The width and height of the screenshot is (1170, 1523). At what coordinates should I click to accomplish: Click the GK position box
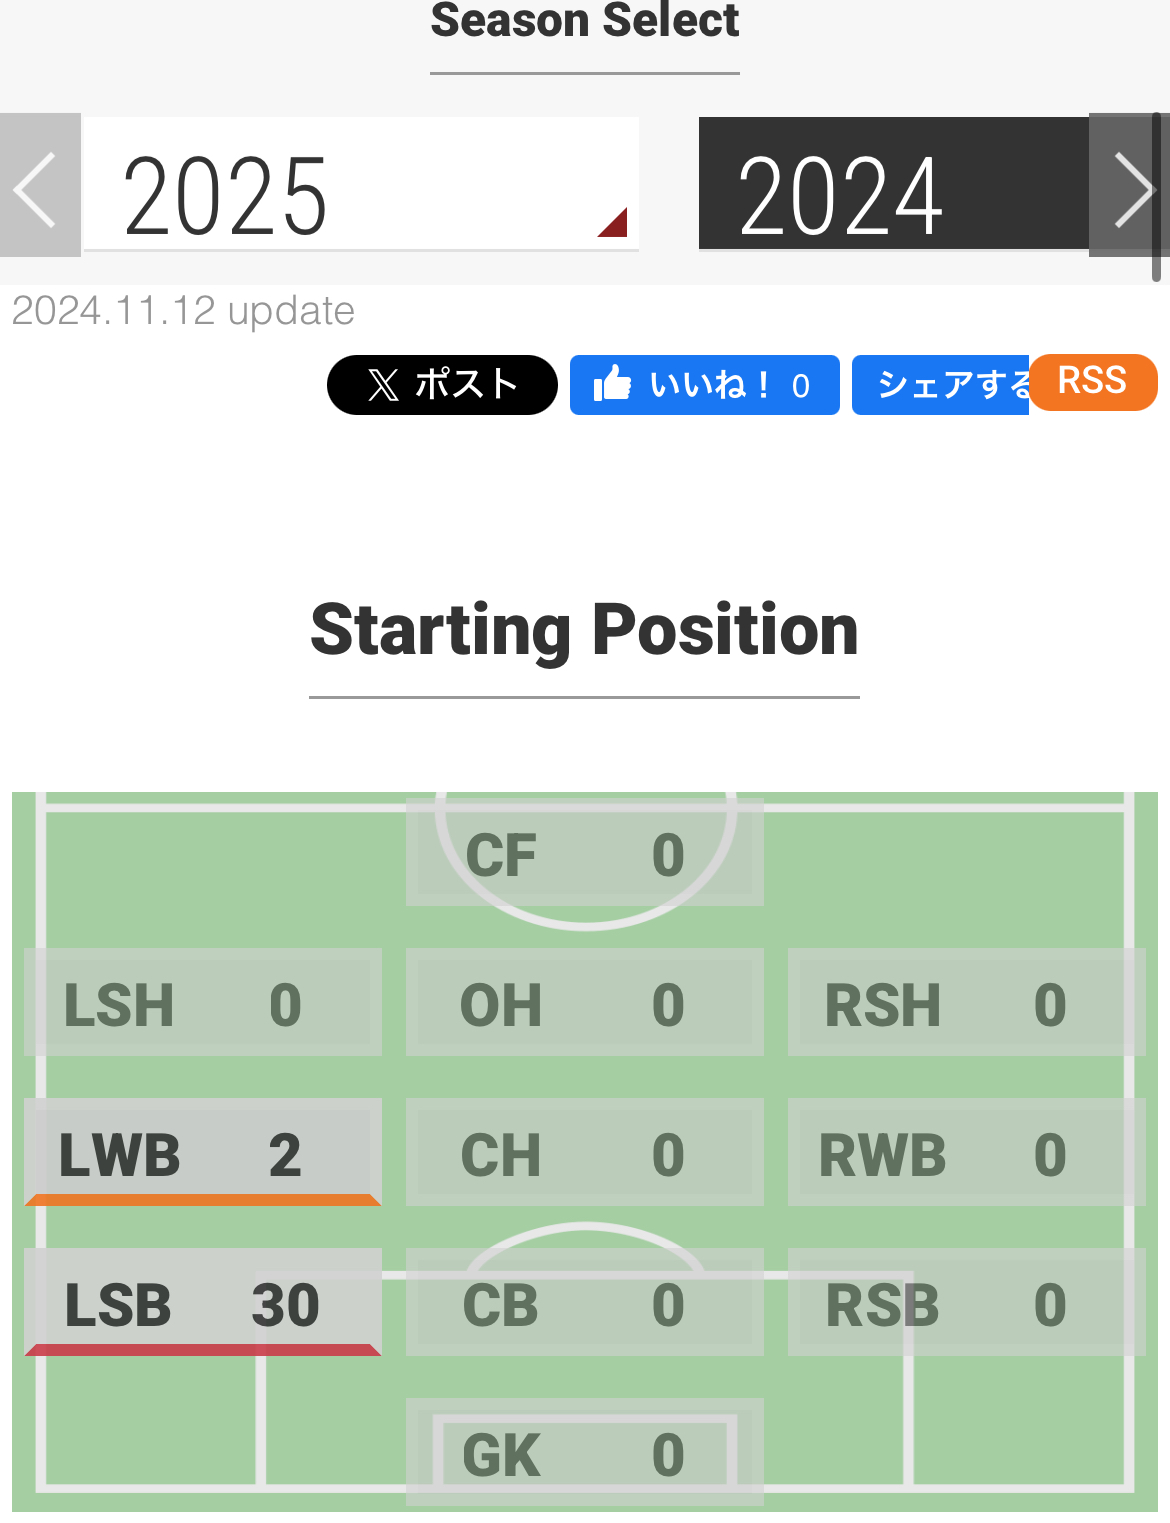(584, 1453)
